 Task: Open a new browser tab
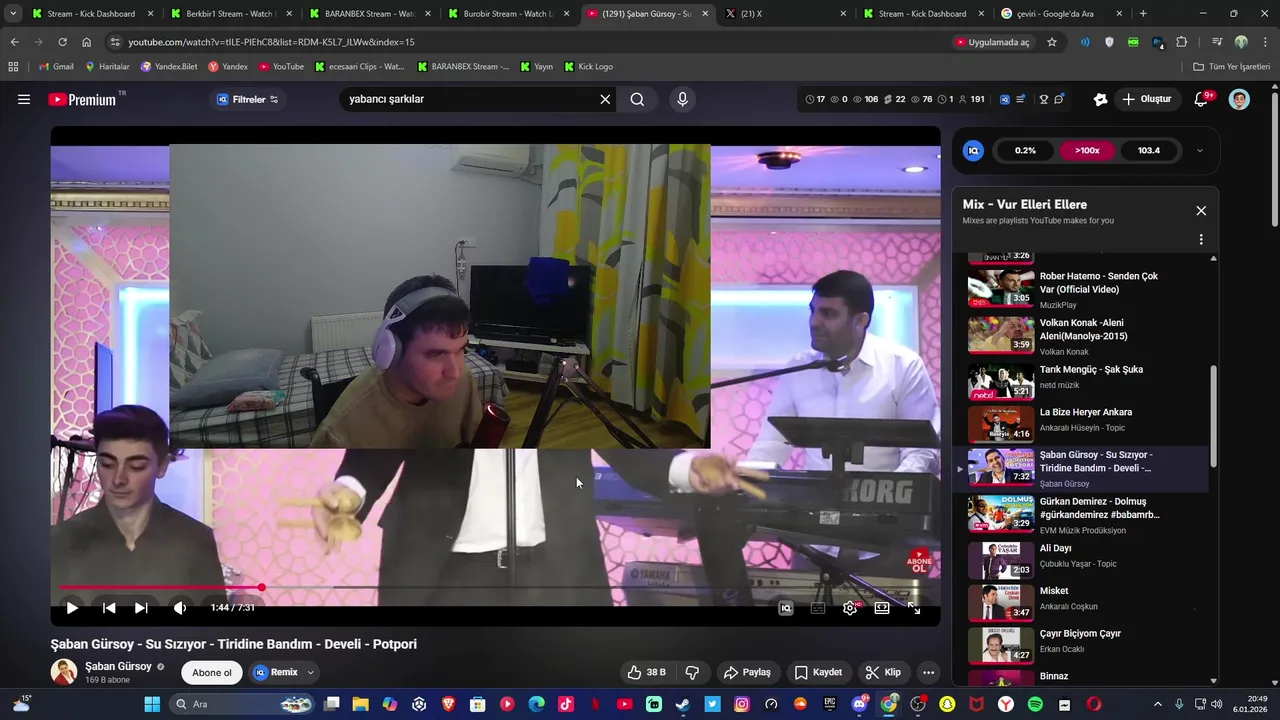tap(1143, 14)
